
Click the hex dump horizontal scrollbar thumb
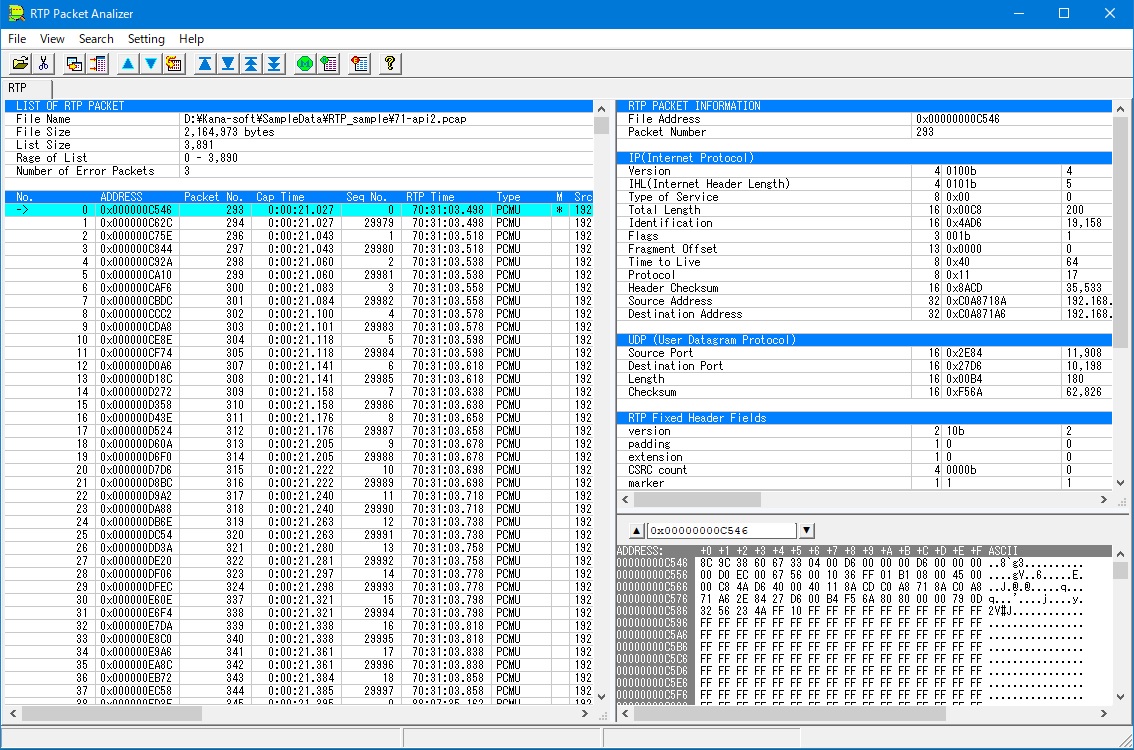tap(790, 713)
